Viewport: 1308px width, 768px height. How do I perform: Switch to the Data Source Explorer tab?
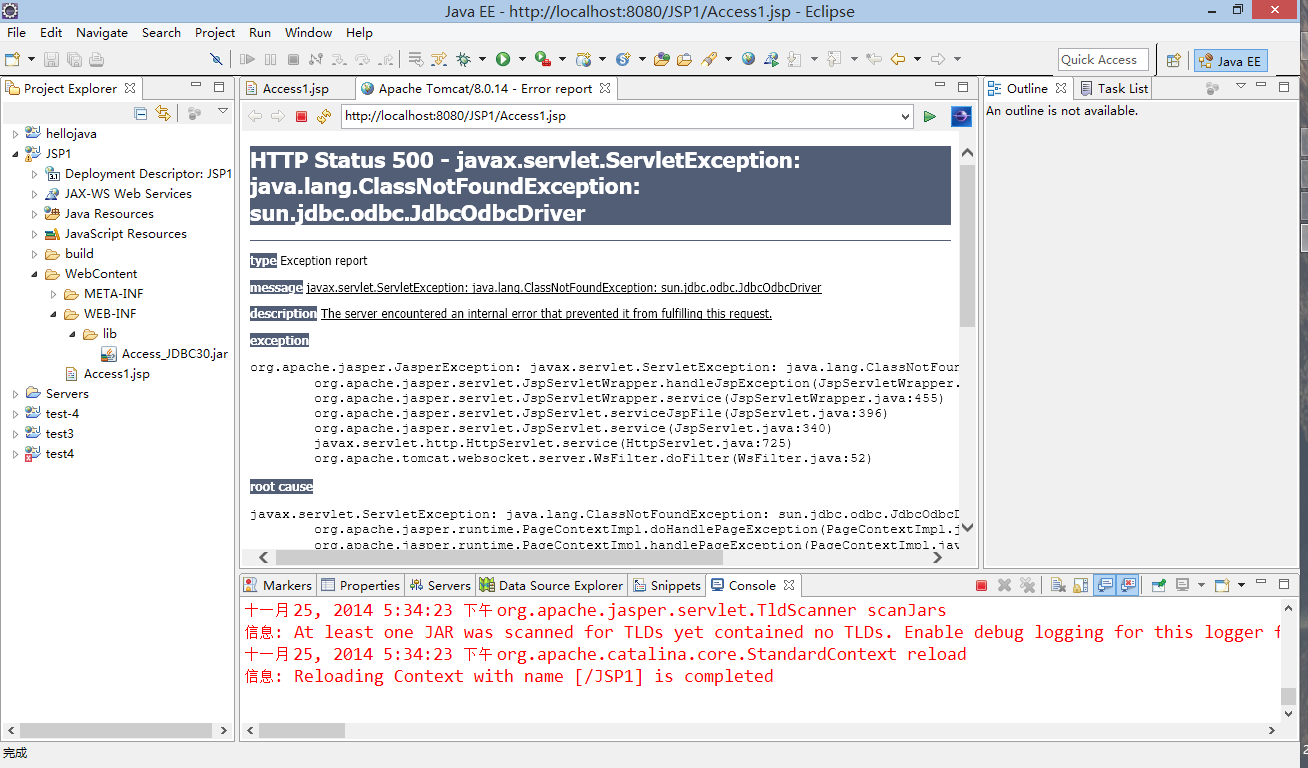click(552, 585)
